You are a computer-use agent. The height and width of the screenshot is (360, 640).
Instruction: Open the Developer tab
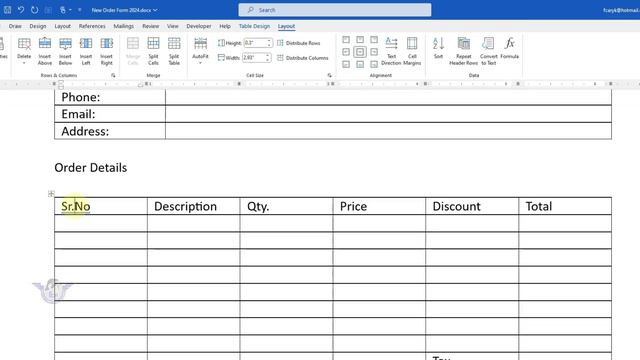pyautogui.click(x=199, y=26)
